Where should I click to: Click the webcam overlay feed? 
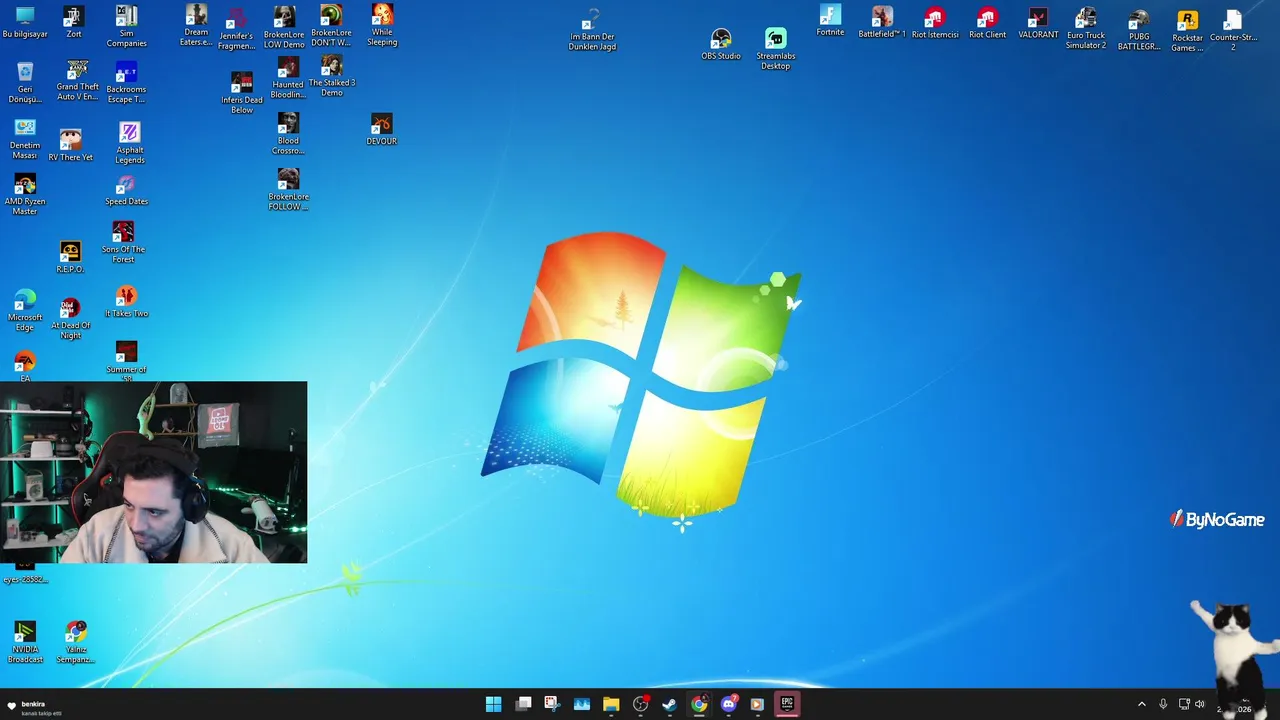click(154, 472)
